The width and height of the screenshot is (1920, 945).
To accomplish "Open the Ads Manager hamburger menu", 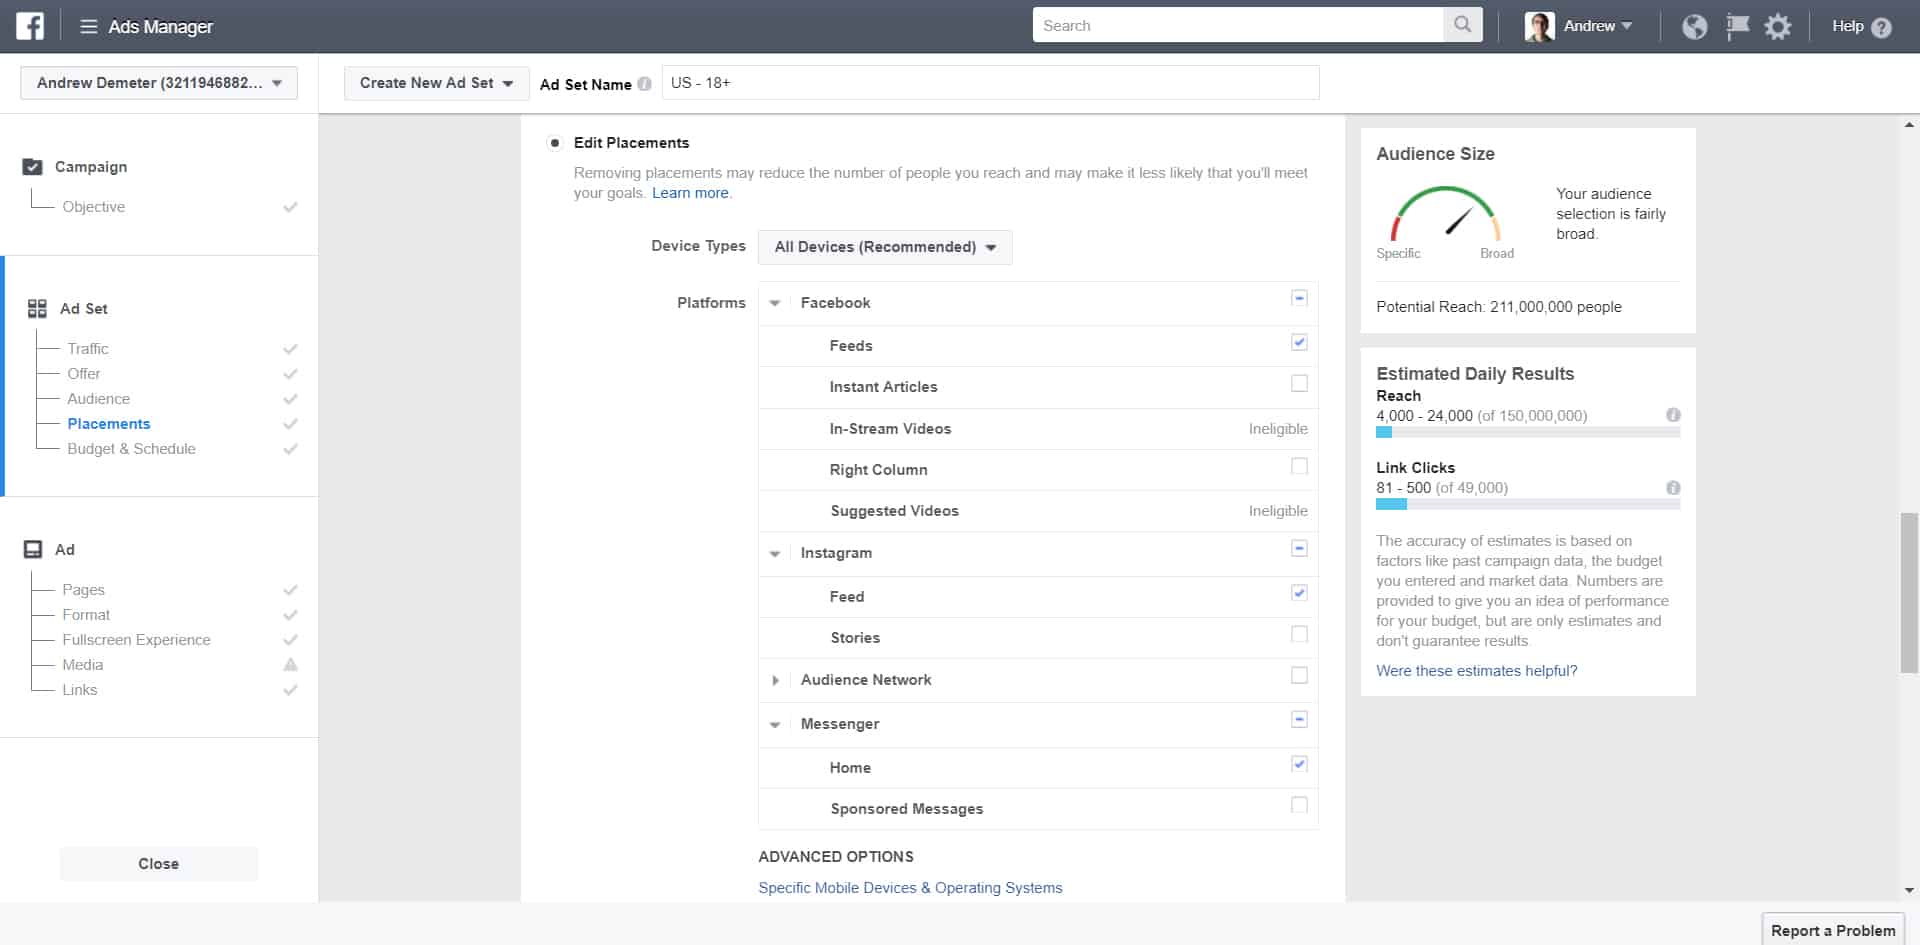I will click(x=89, y=27).
